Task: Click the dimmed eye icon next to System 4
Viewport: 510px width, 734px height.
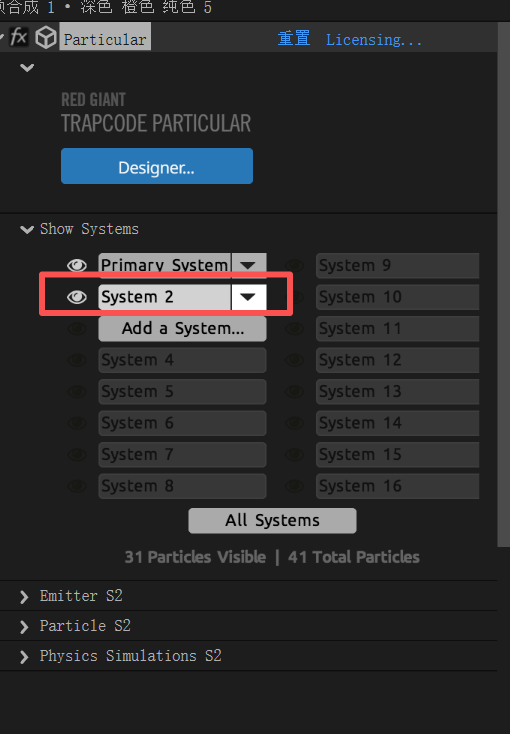Action: pyautogui.click(x=77, y=360)
